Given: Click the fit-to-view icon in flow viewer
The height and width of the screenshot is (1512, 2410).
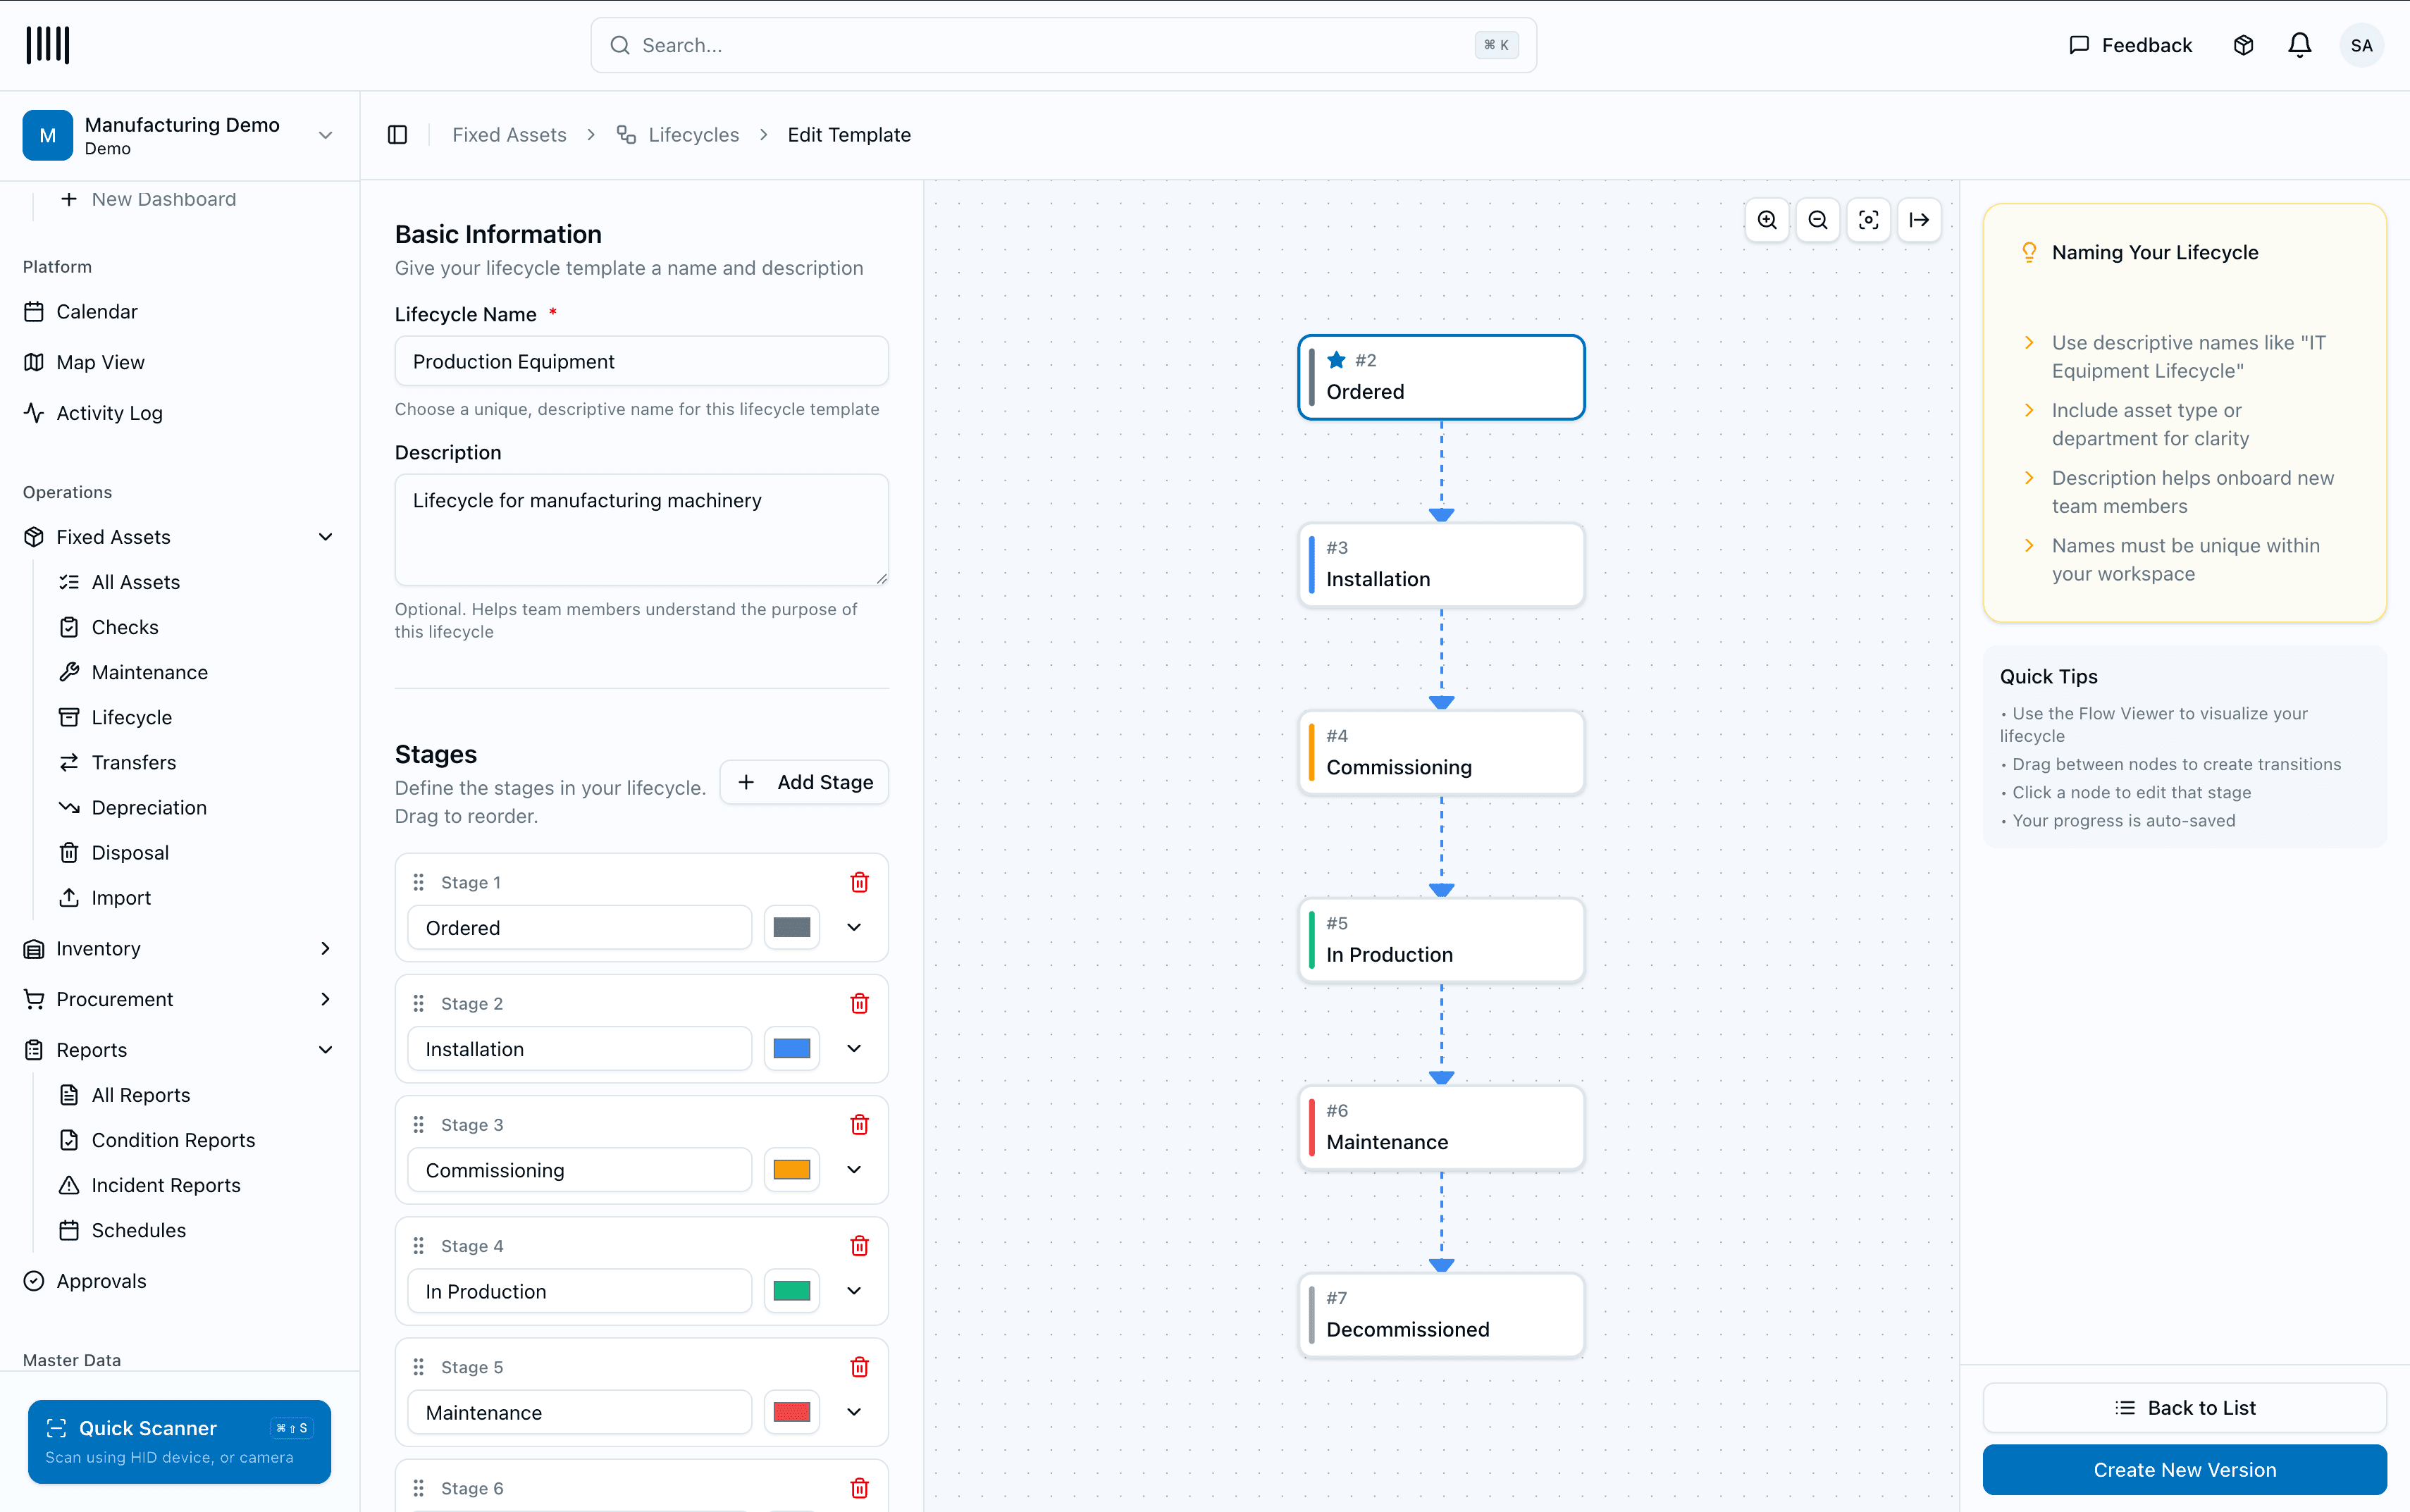Looking at the screenshot, I should pos(1868,220).
